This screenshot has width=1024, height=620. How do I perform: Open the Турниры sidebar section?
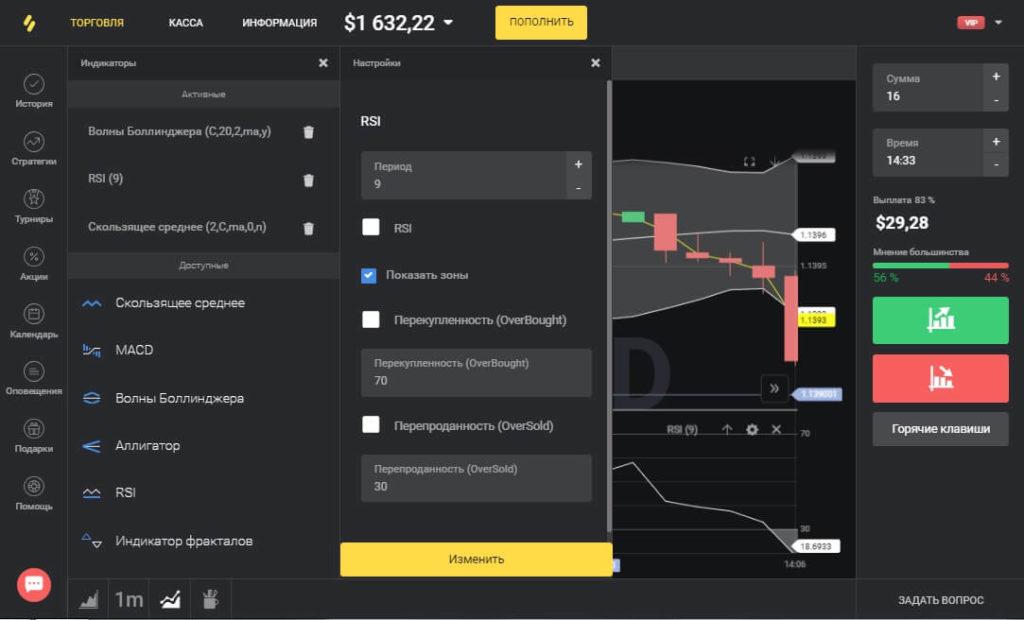(34, 205)
